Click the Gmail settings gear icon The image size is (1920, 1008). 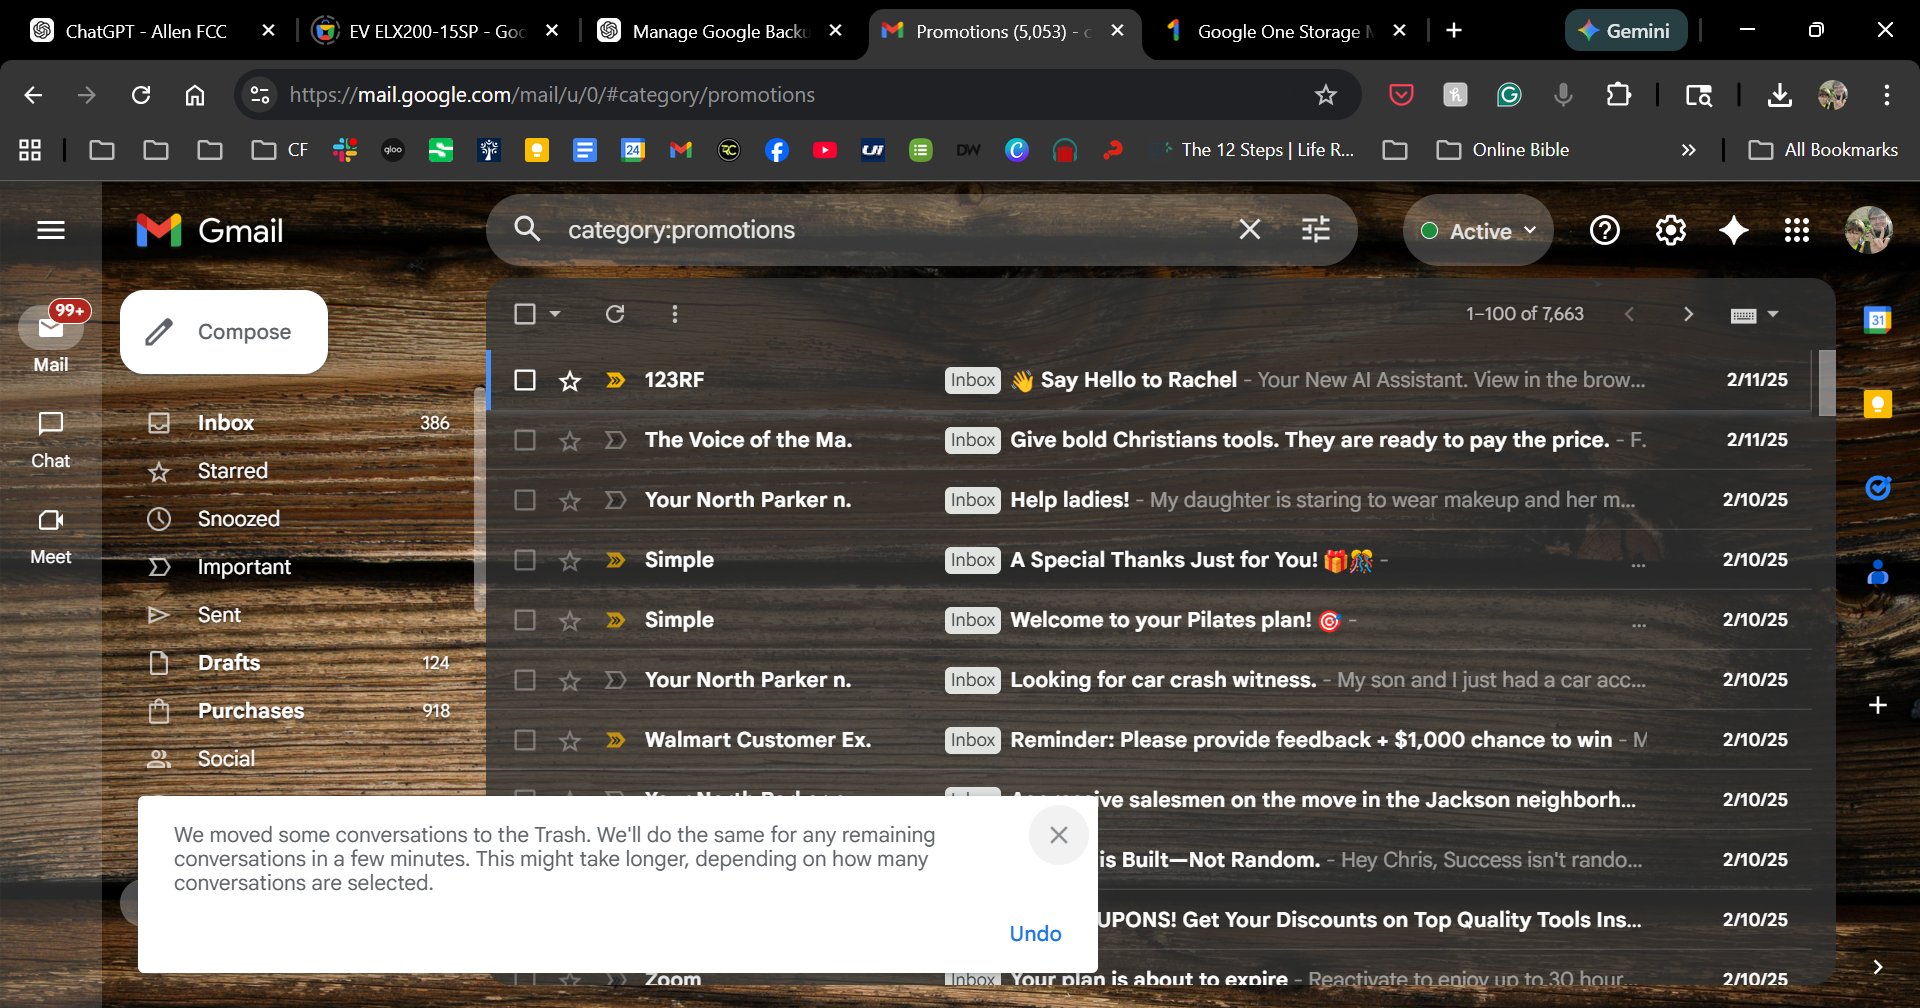point(1670,231)
